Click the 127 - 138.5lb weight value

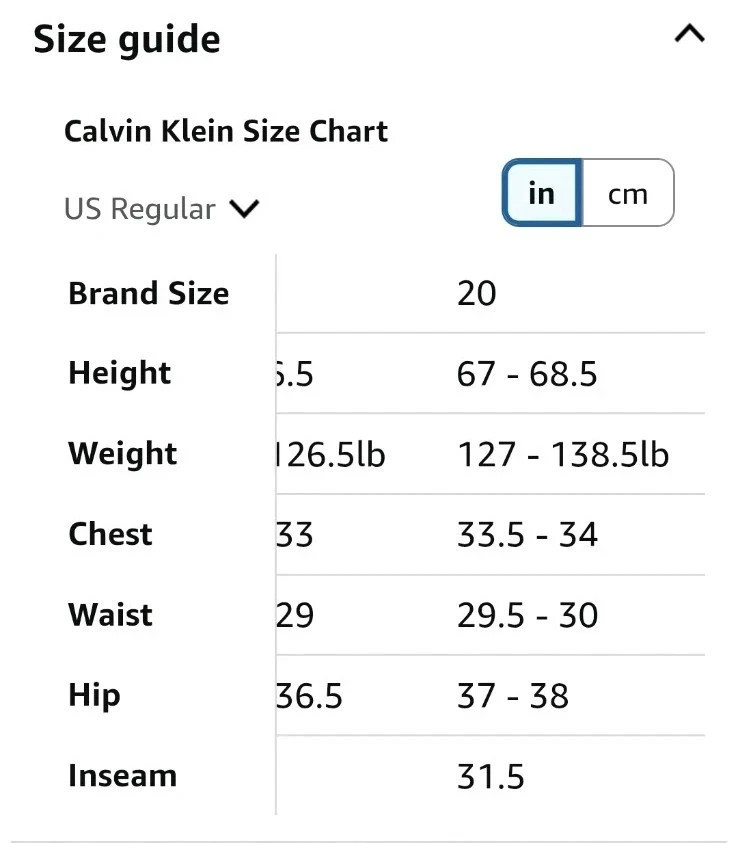click(563, 455)
